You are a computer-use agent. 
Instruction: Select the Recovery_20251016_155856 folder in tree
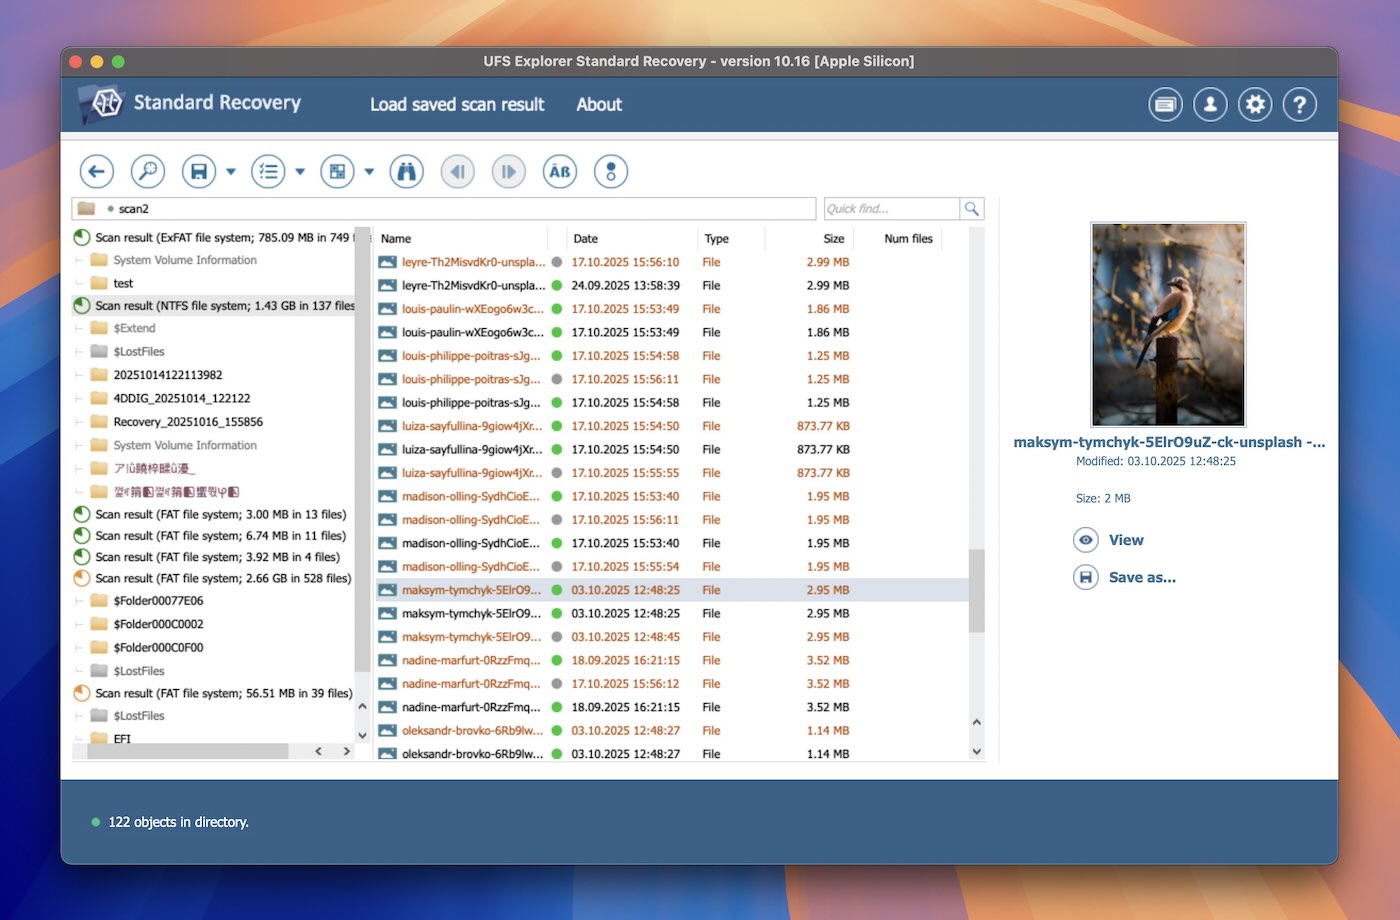188,422
